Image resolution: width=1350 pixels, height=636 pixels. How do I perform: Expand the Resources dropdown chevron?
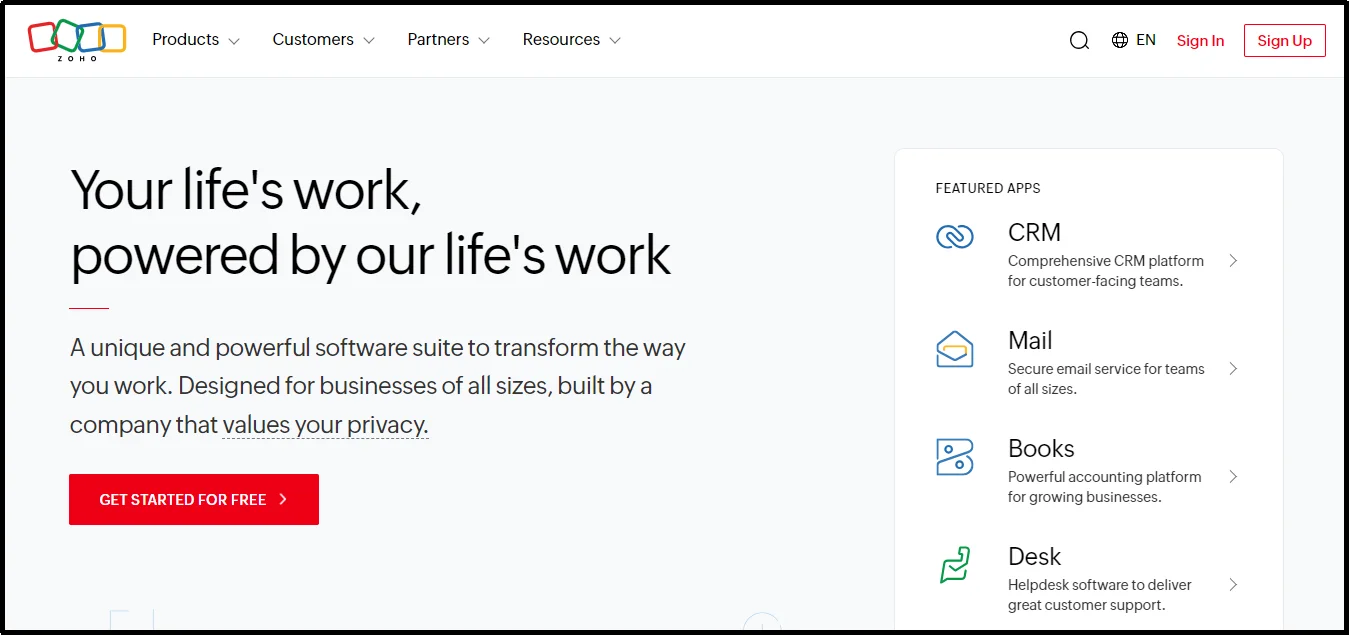[x=615, y=41]
